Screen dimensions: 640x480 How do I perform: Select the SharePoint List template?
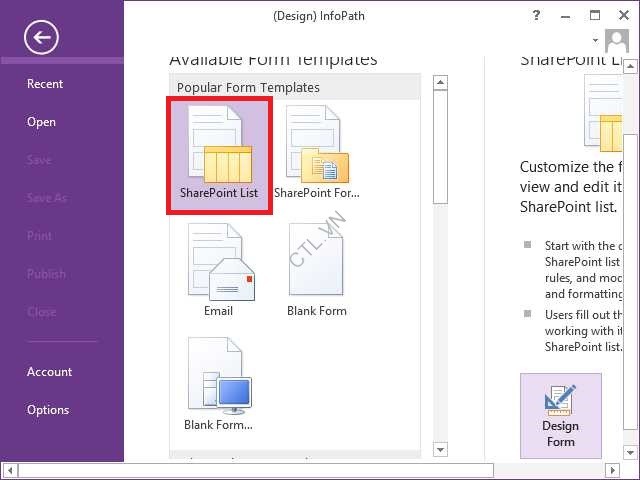point(219,155)
